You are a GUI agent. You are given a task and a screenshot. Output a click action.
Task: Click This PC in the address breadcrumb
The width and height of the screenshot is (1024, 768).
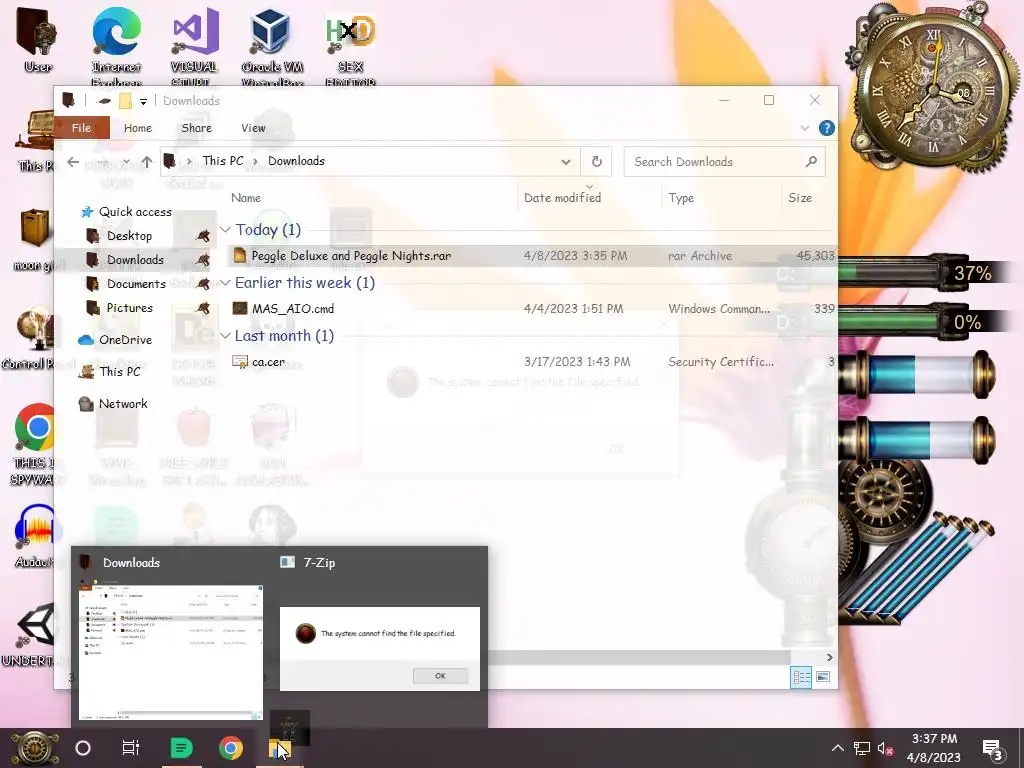click(x=223, y=161)
